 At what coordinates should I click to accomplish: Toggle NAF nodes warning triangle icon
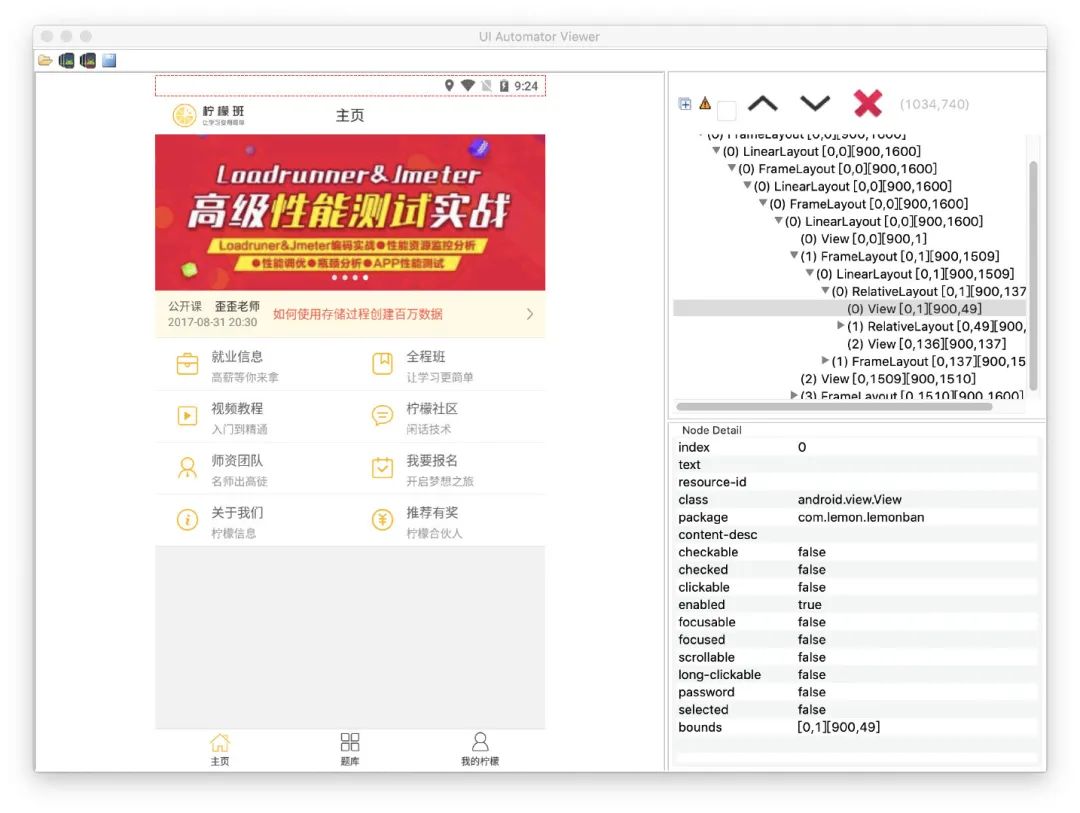pos(705,103)
